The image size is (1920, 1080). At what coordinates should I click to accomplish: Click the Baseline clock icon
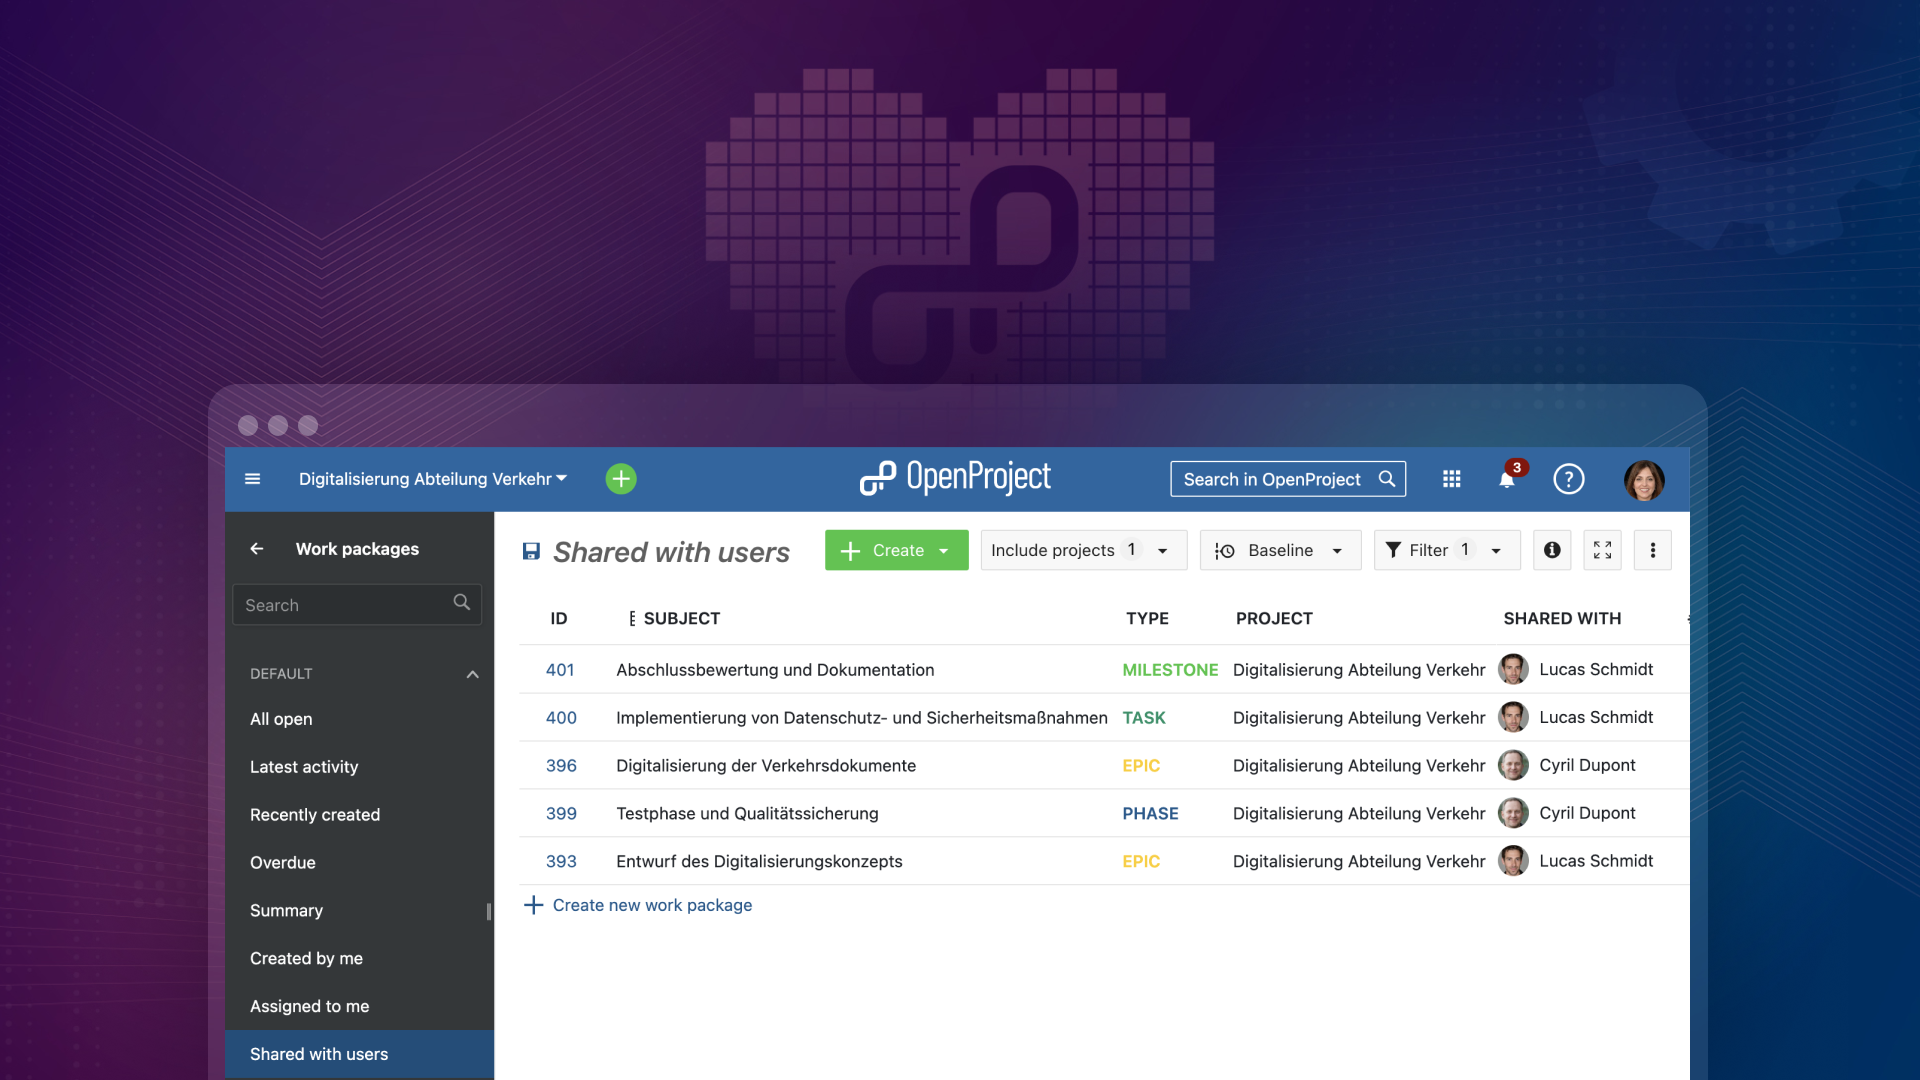1224,550
